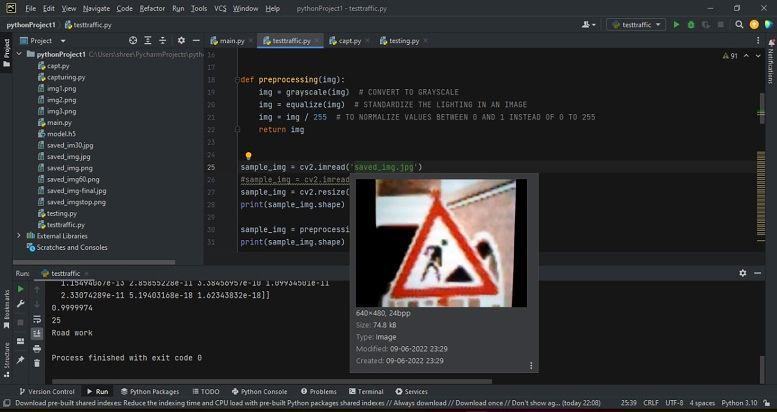
Task: Click the wrench icon in Run panel
Action: click(20, 304)
